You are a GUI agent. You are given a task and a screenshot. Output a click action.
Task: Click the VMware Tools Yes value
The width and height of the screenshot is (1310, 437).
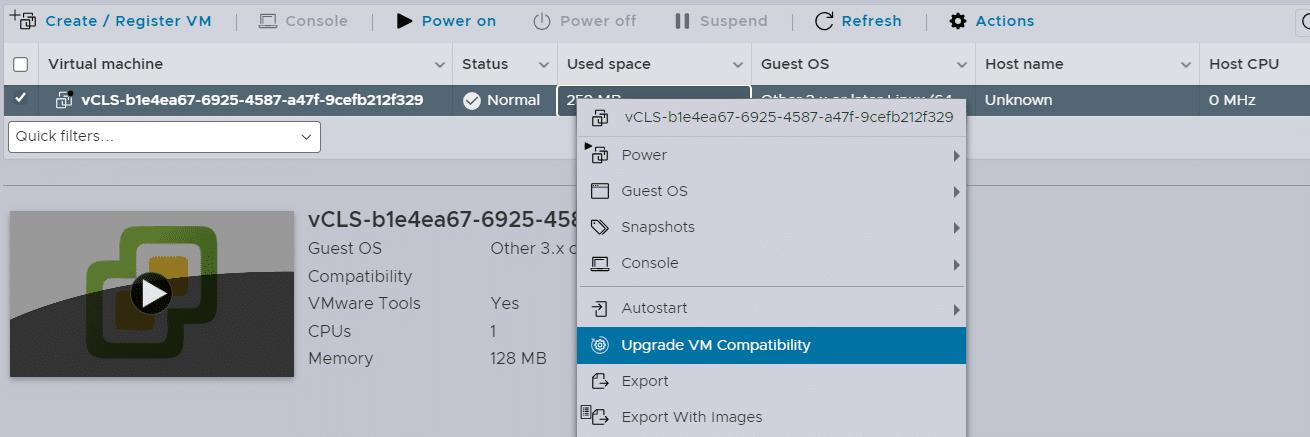coord(505,303)
